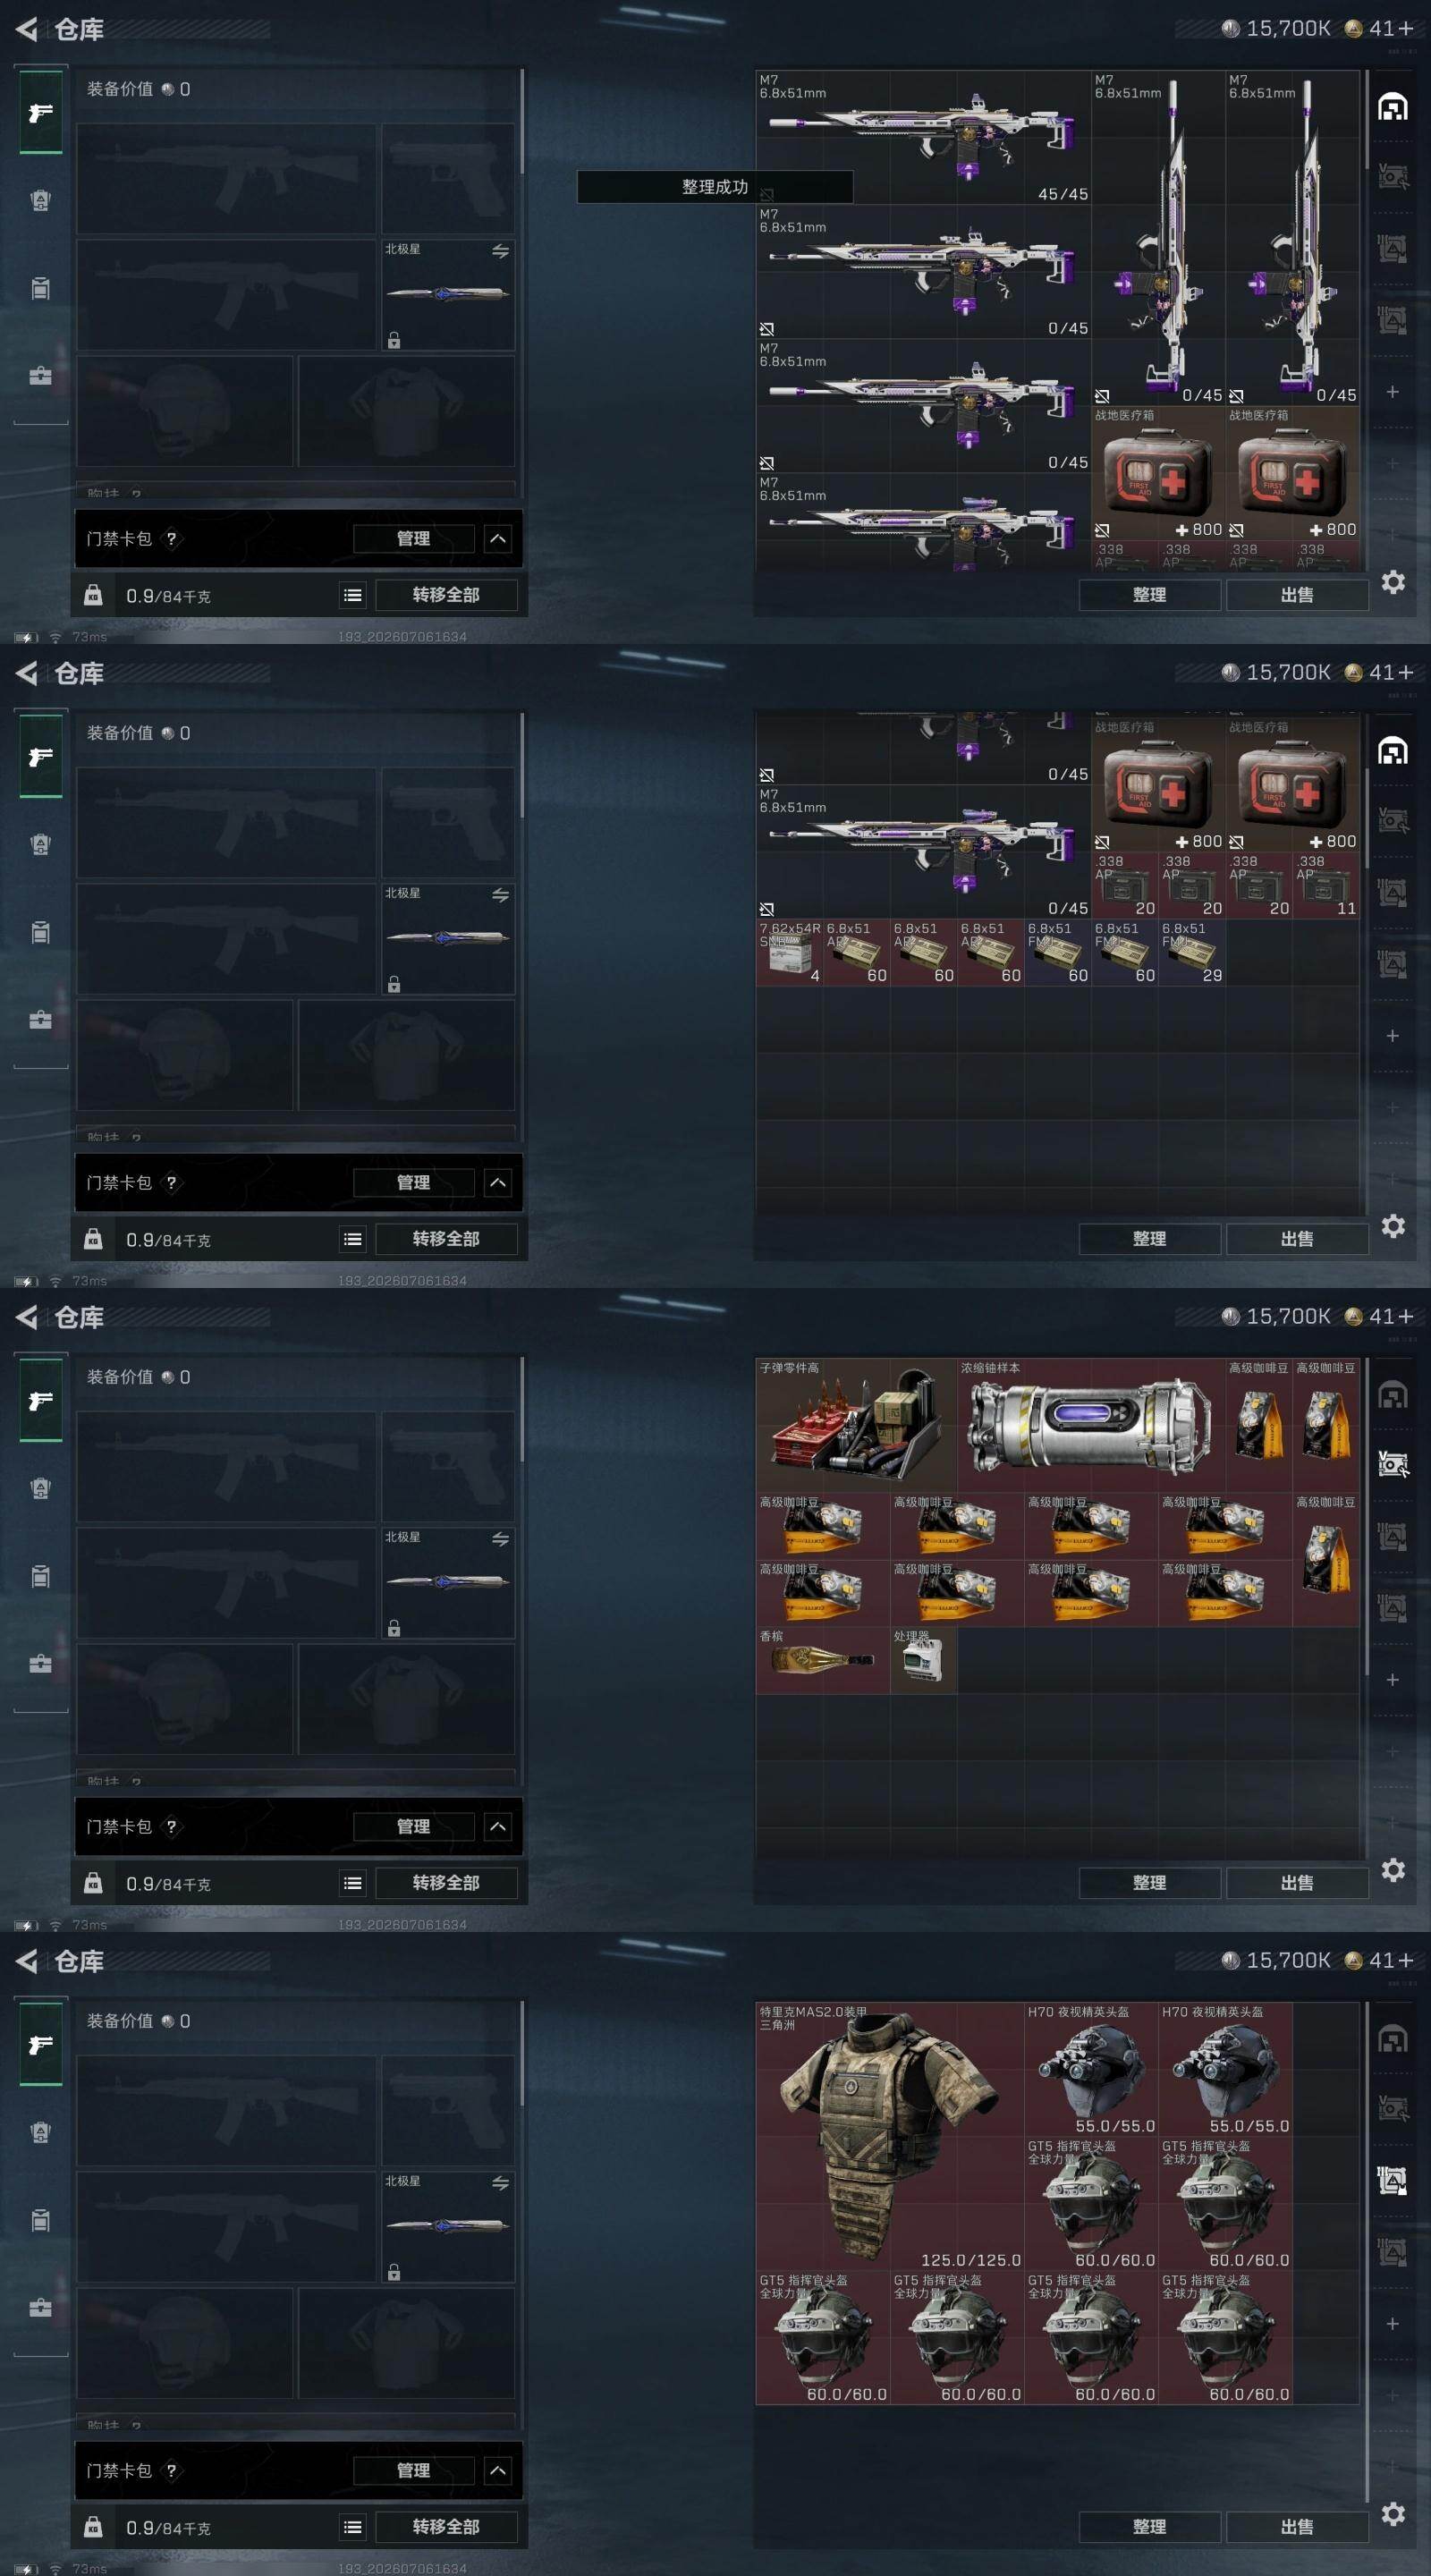Add new stash page plus on M7 rifles screen
The width and height of the screenshot is (1431, 2576).
[1392, 392]
